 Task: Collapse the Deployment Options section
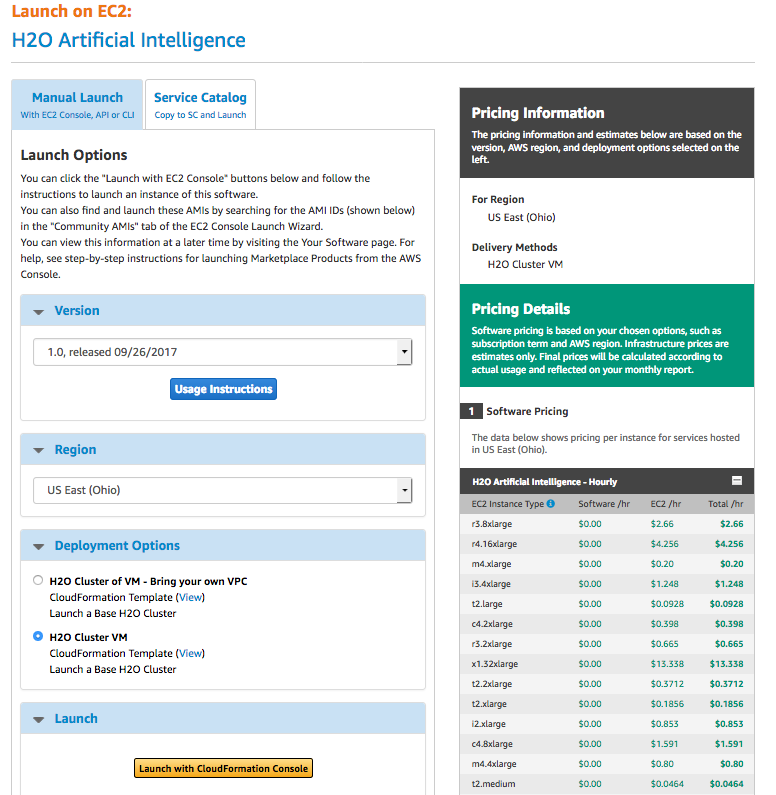point(39,547)
